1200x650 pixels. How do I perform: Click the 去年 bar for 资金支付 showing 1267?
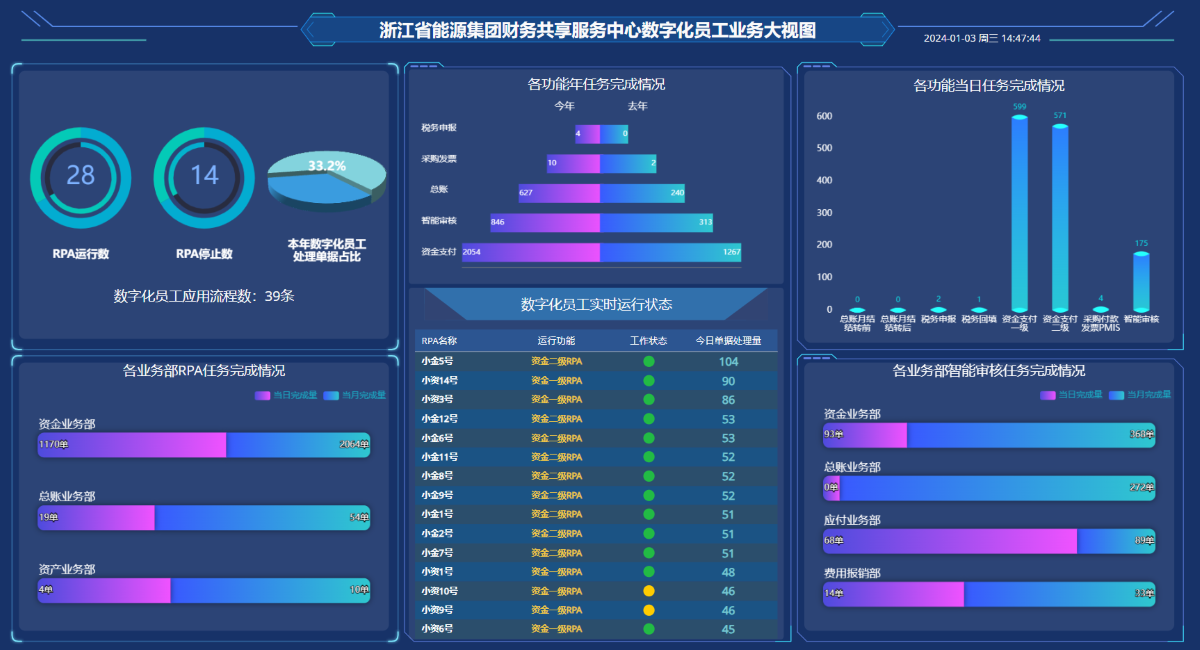pos(670,253)
